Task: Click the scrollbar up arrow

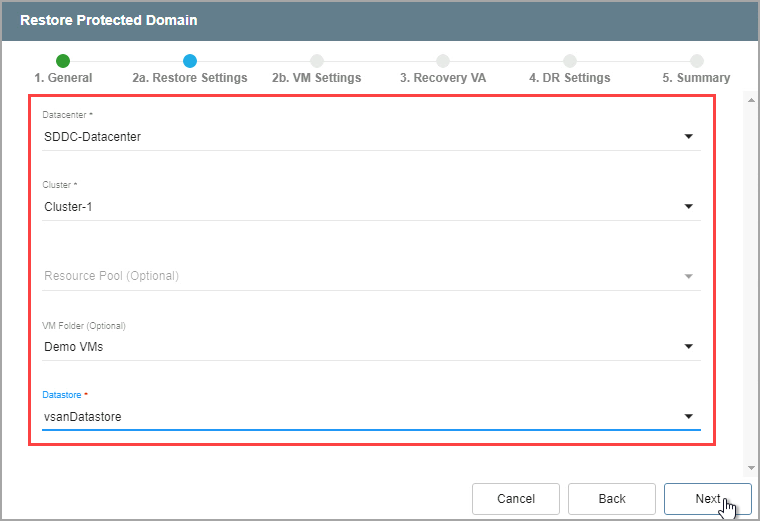Action: point(750,101)
